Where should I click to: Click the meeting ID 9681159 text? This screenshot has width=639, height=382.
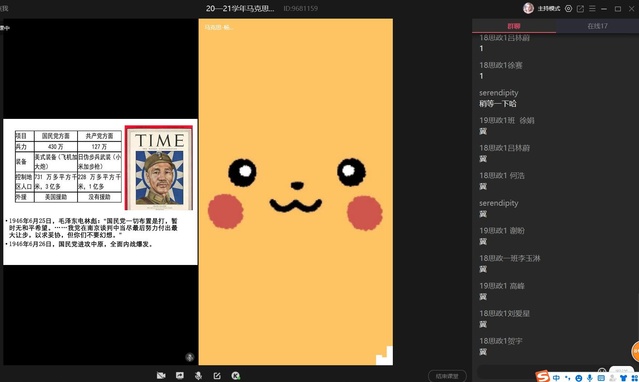(301, 9)
